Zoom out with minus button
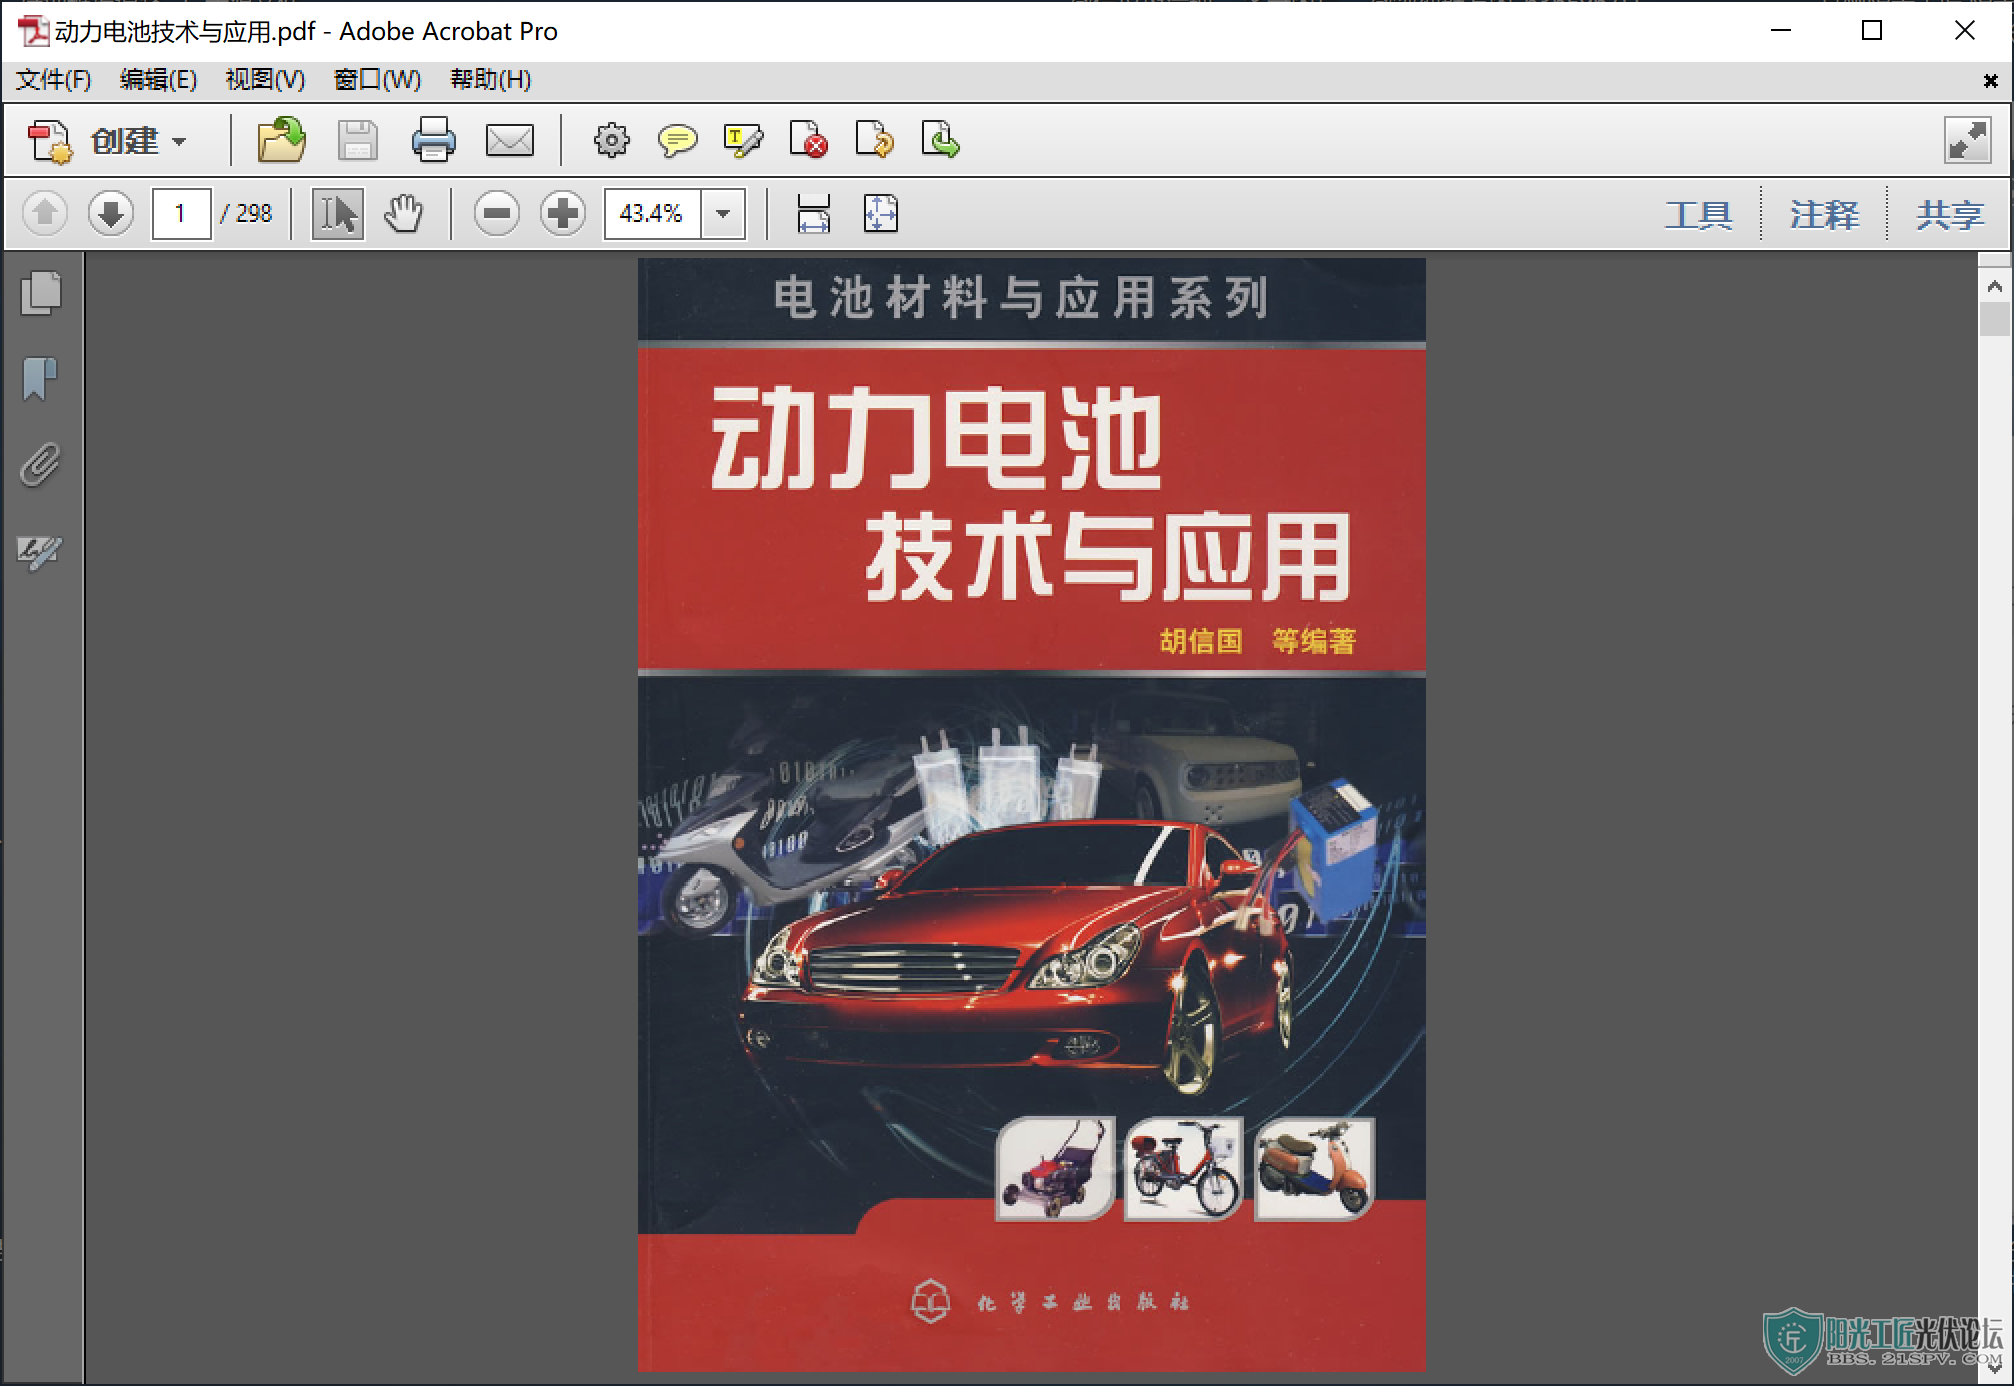Screen dimensions: 2014x1386 (497, 213)
